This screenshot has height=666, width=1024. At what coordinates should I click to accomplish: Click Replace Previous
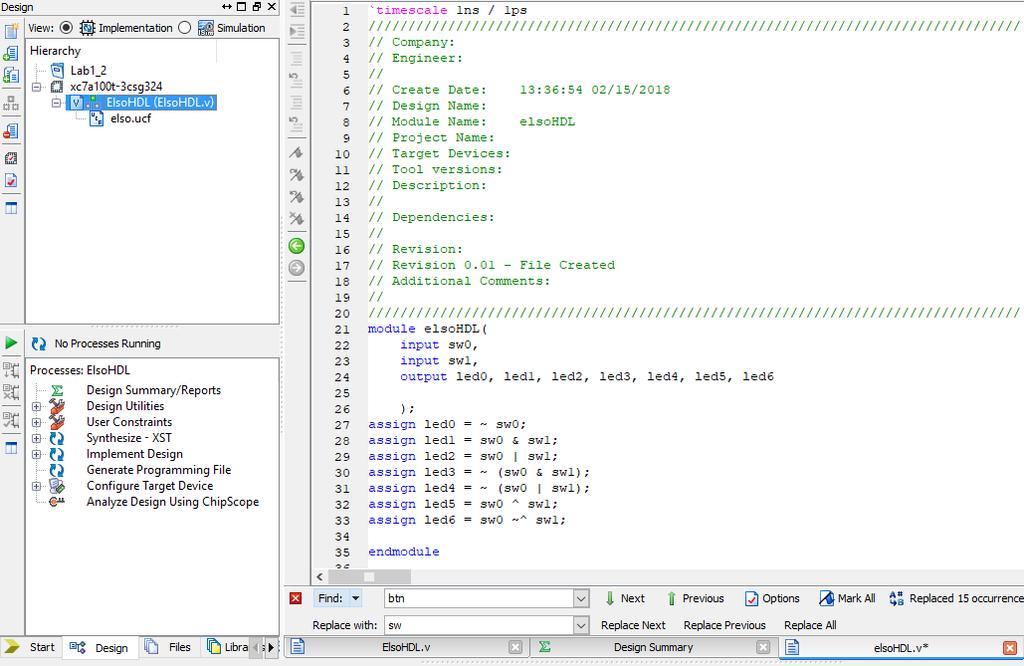[x=724, y=626]
